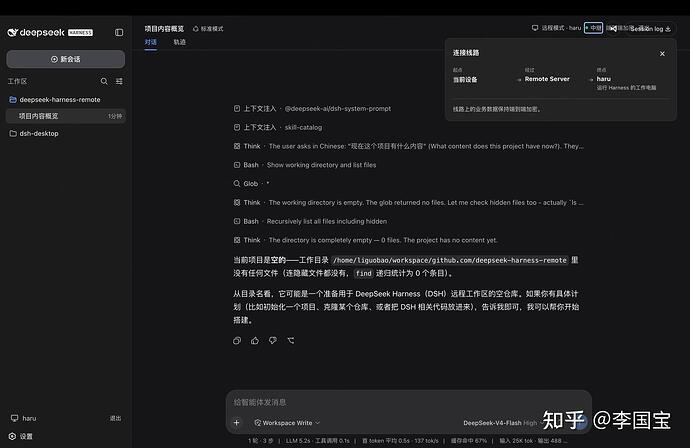Collapse the sidebar with the panel icon
This screenshot has width=690, height=448.
(x=119, y=33)
